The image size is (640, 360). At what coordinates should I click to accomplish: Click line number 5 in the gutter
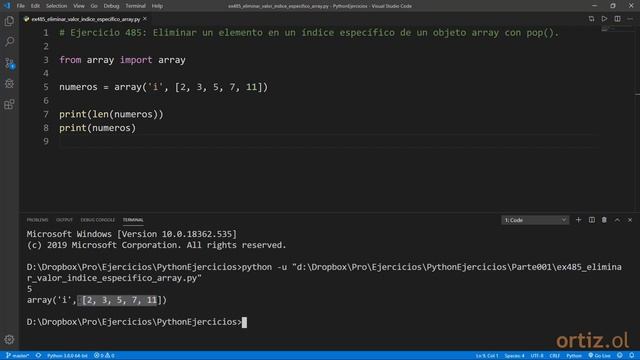[46, 87]
